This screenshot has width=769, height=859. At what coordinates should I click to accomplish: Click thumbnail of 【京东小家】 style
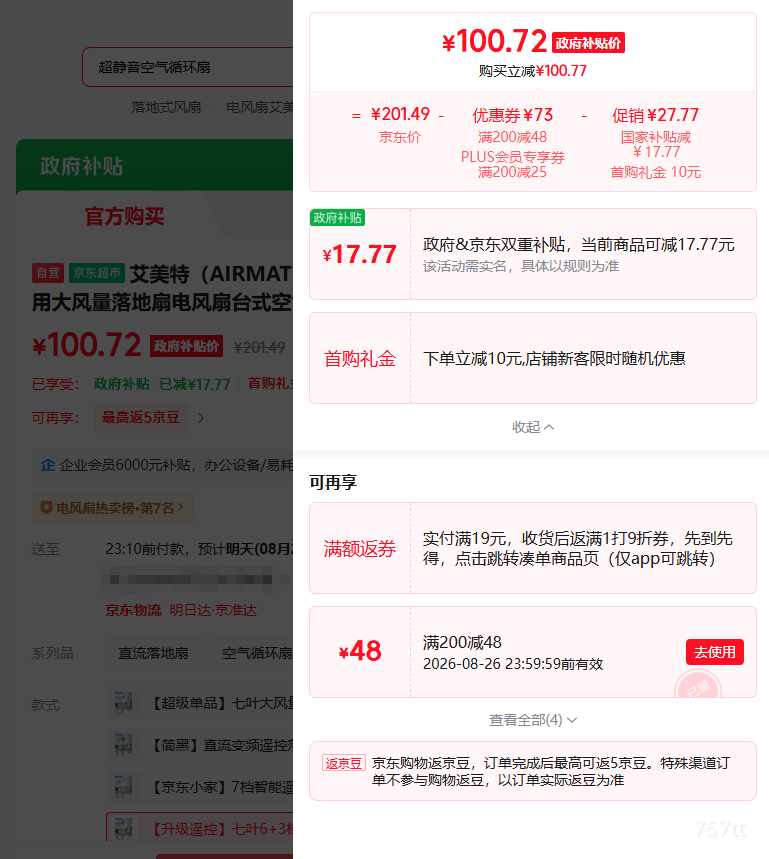click(x=123, y=787)
